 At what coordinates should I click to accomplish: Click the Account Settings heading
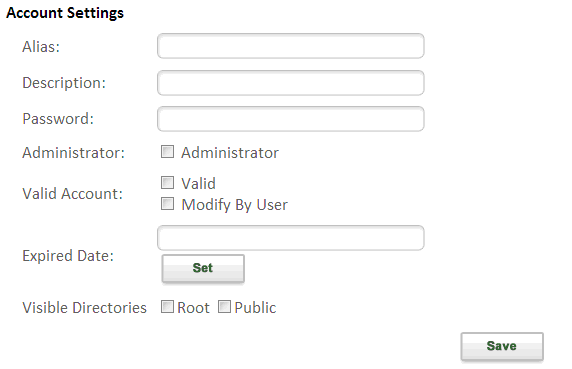click(65, 13)
